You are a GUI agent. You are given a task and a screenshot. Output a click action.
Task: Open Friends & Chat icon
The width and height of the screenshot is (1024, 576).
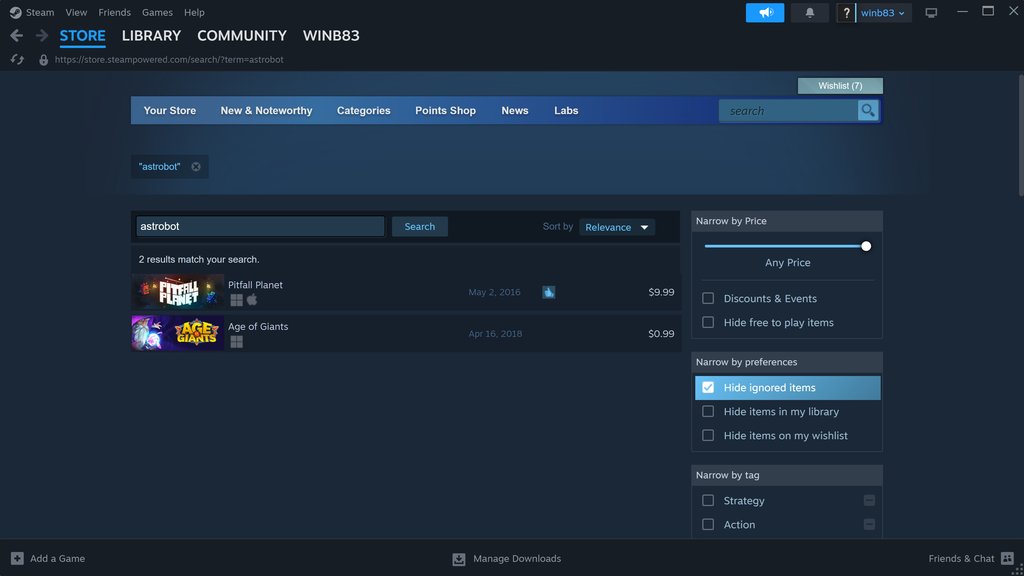coord(1007,558)
